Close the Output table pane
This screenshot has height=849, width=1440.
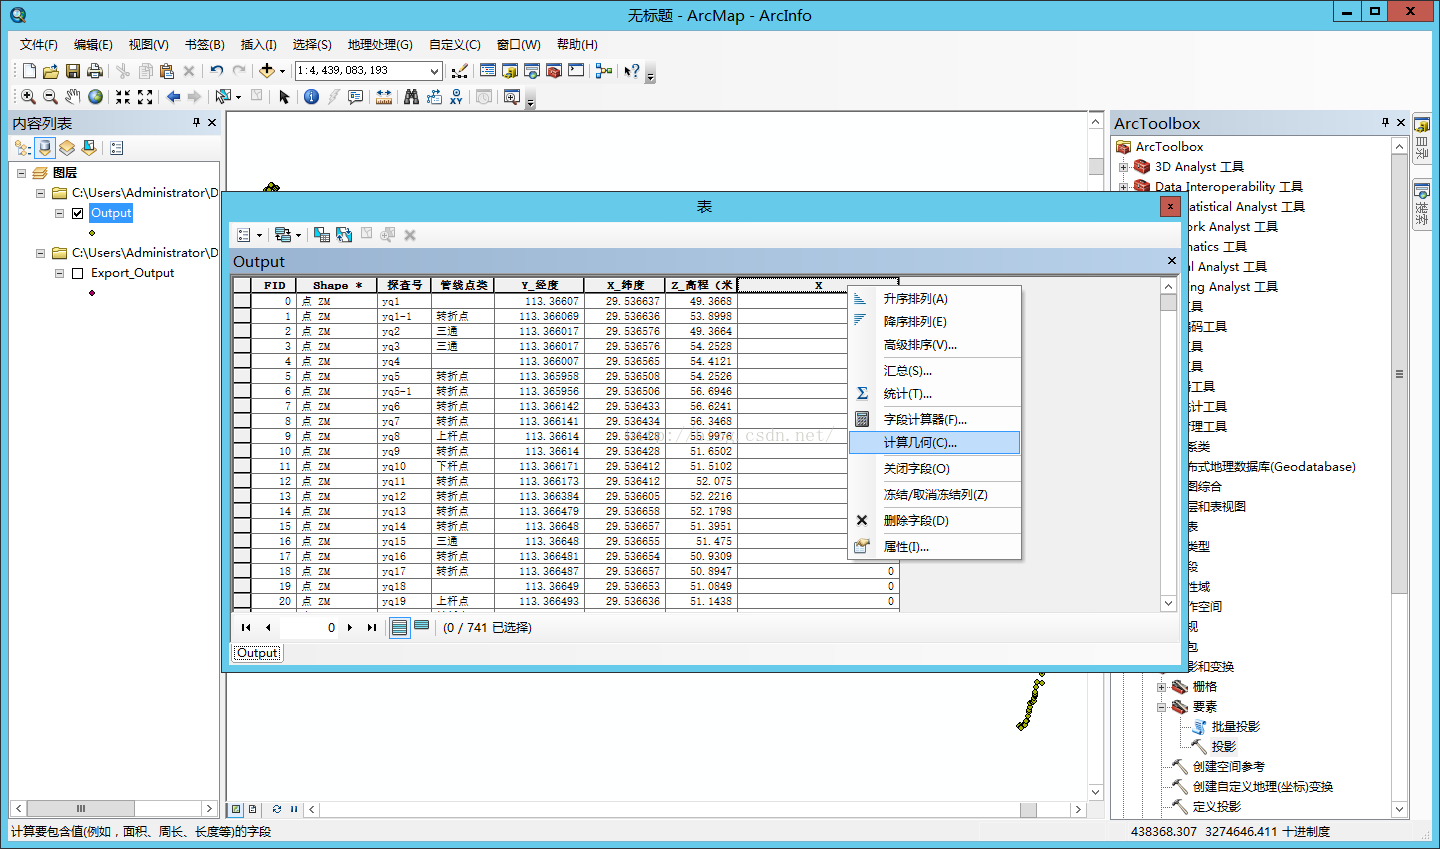[x=1172, y=261]
